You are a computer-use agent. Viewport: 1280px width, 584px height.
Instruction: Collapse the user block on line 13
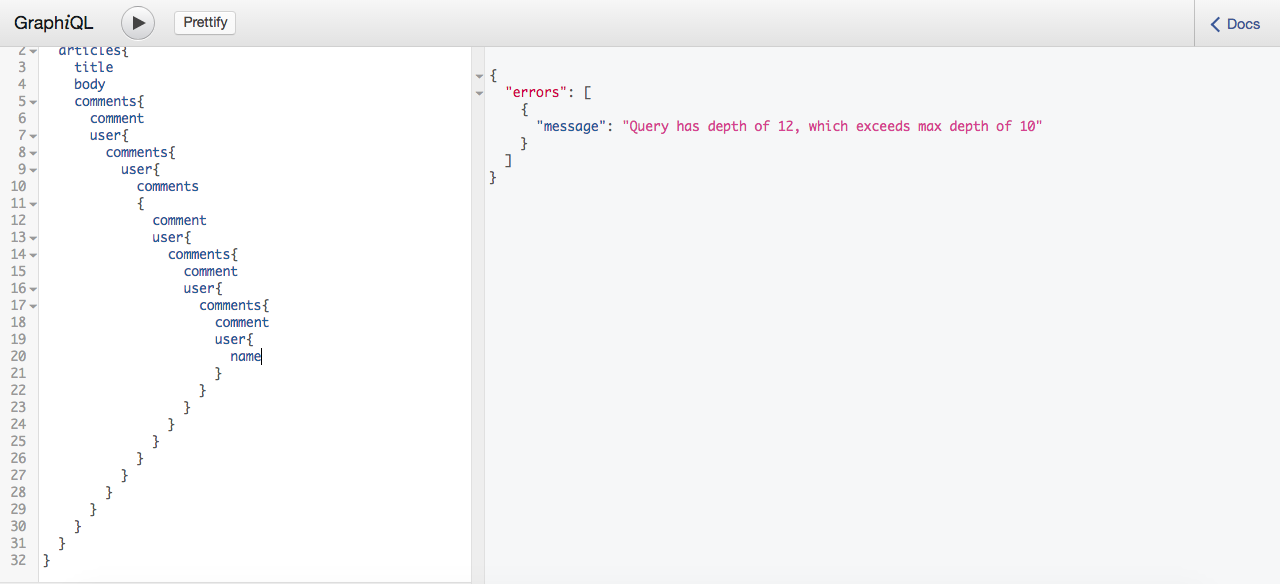pos(33,238)
